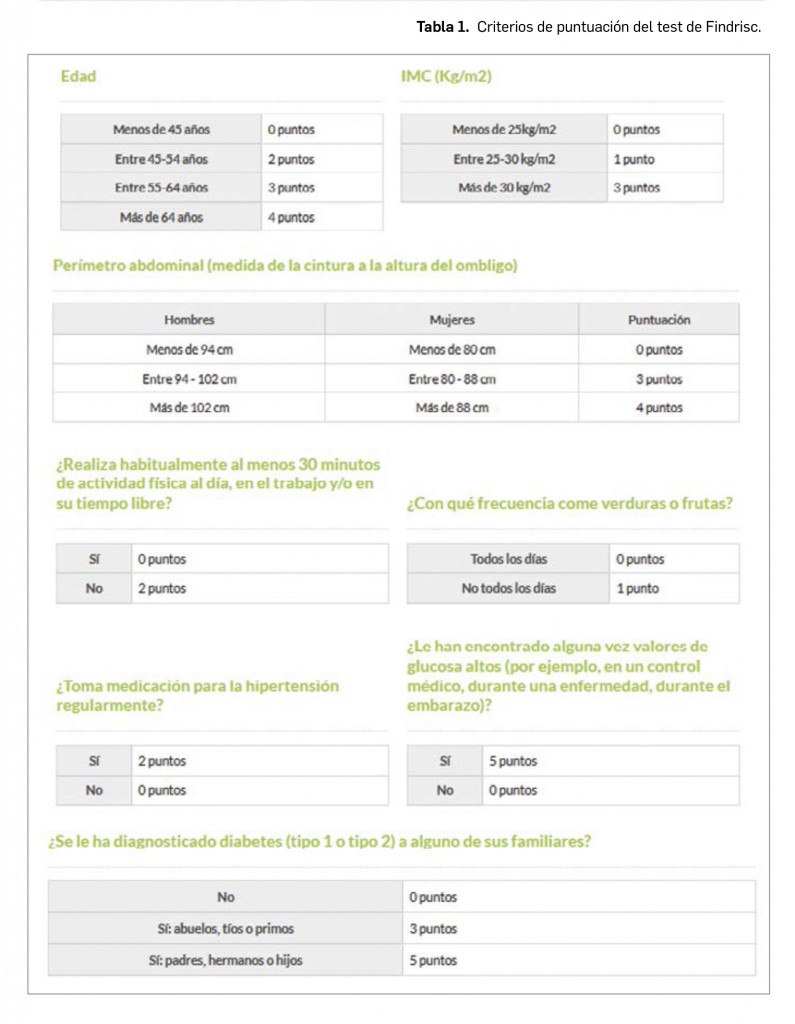The height and width of the screenshot is (1024, 795).
Task: Click the "Entre 45-54 años" row label
Action: [x=161, y=159]
